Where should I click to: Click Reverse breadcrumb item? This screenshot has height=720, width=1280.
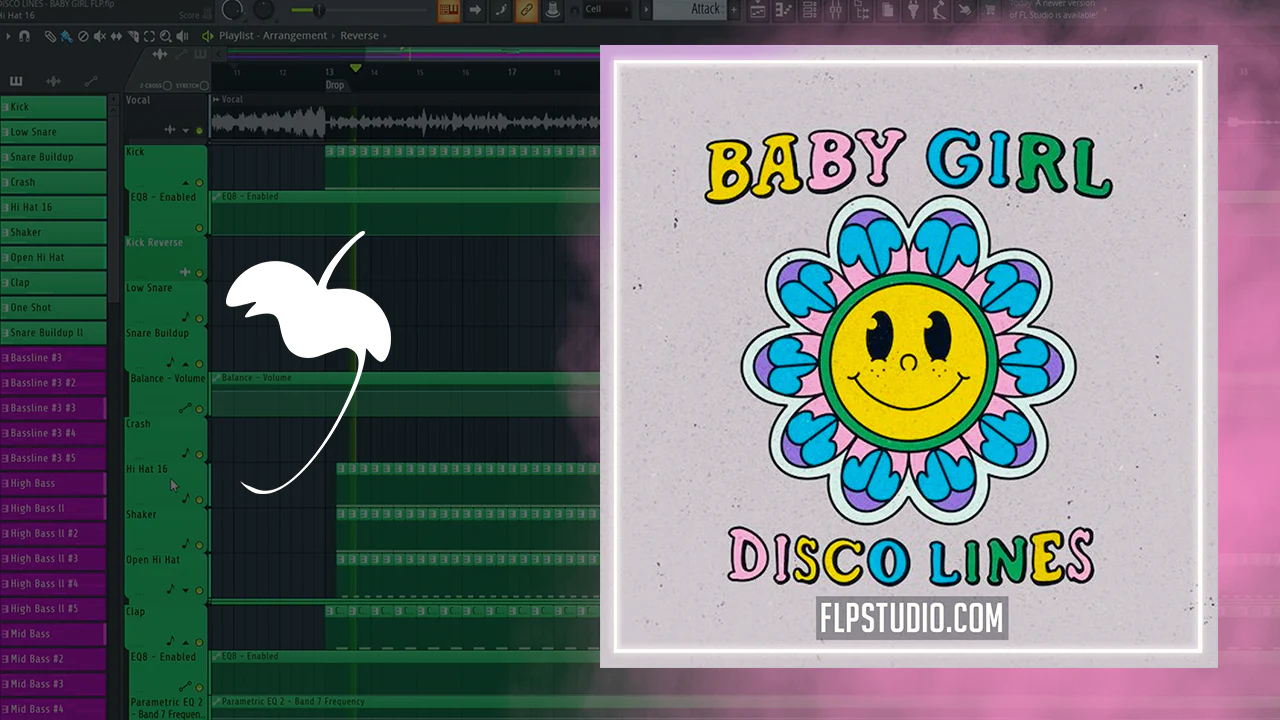click(359, 36)
